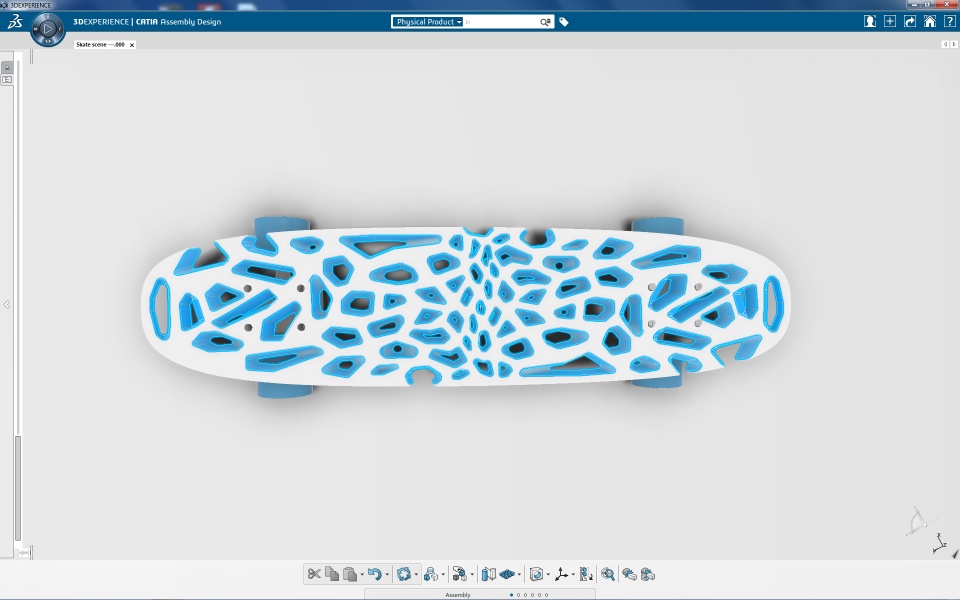Click the Home icon in top bar

929,21
